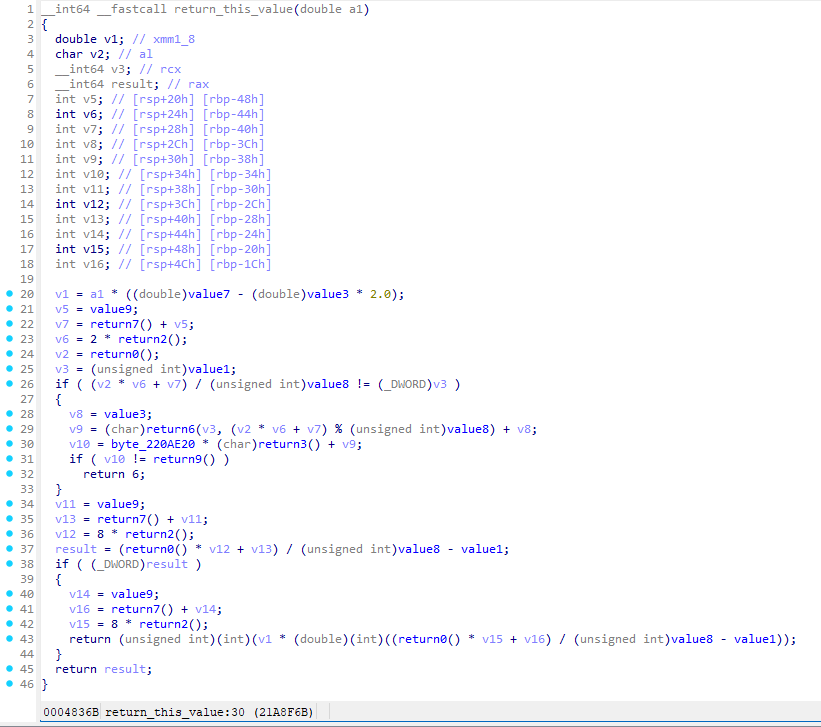Click the opening brace on line 27
This screenshot has width=821, height=727.
59,399
